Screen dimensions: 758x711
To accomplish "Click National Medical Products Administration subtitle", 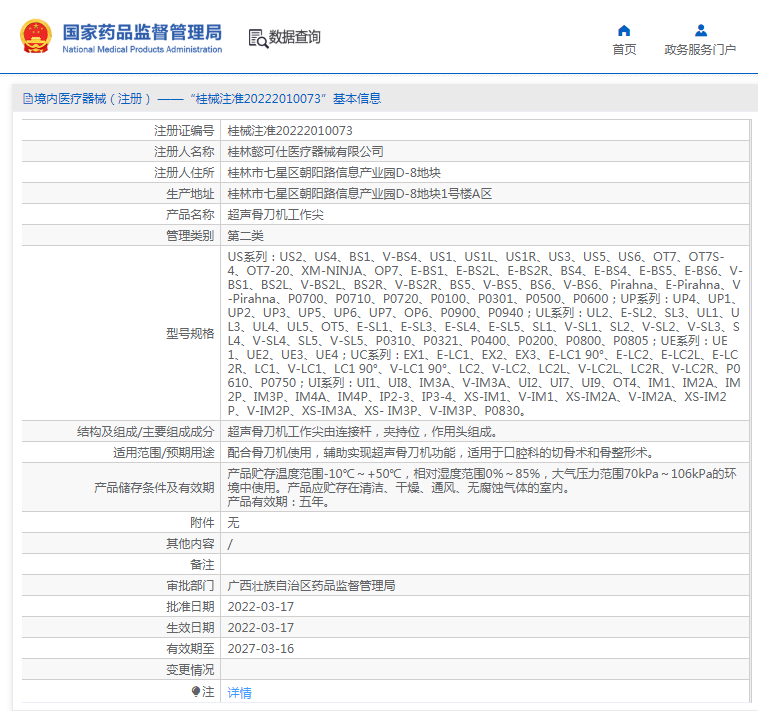I will 142,49.
